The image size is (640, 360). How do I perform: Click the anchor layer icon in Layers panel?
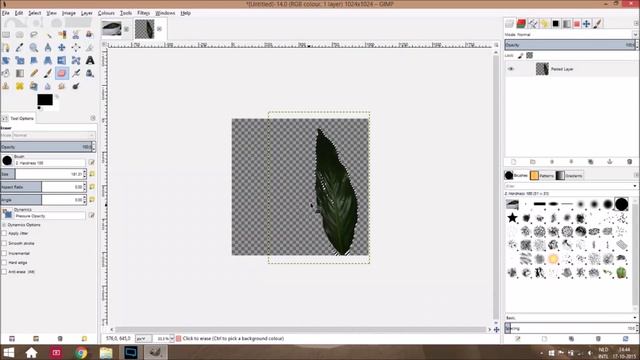pos(610,162)
